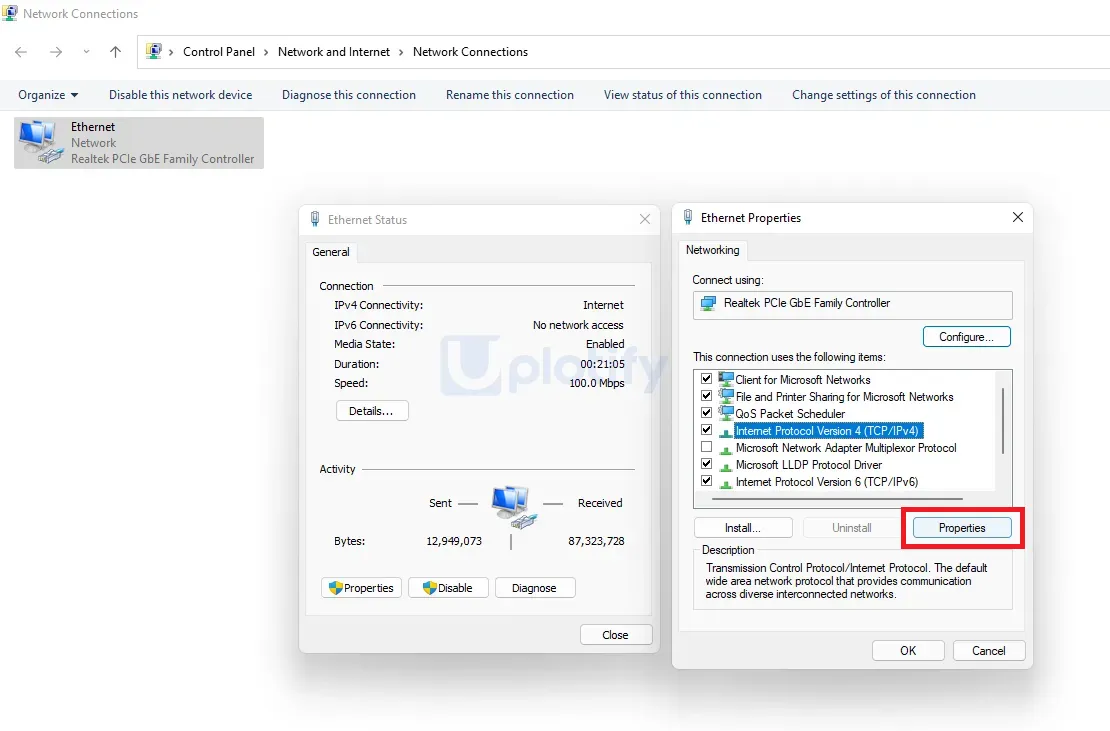Click Realtek adapter name field in Ethernet Properties
The width and height of the screenshot is (1110, 731).
(x=852, y=305)
